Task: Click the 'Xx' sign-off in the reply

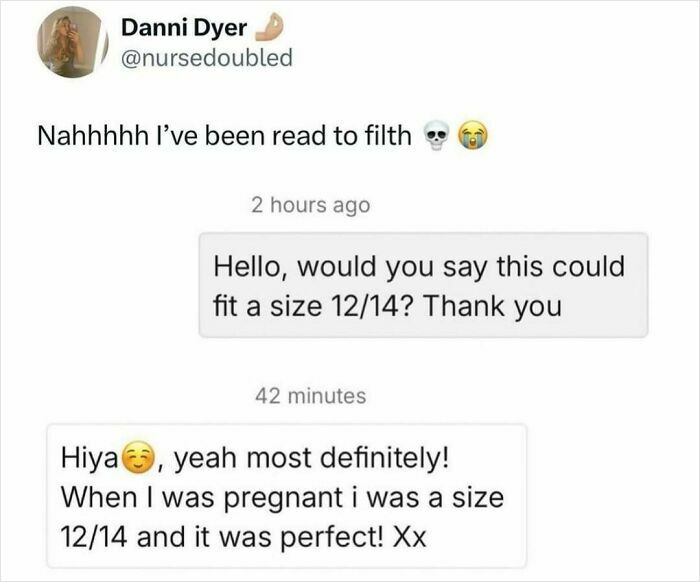Action: [410, 535]
